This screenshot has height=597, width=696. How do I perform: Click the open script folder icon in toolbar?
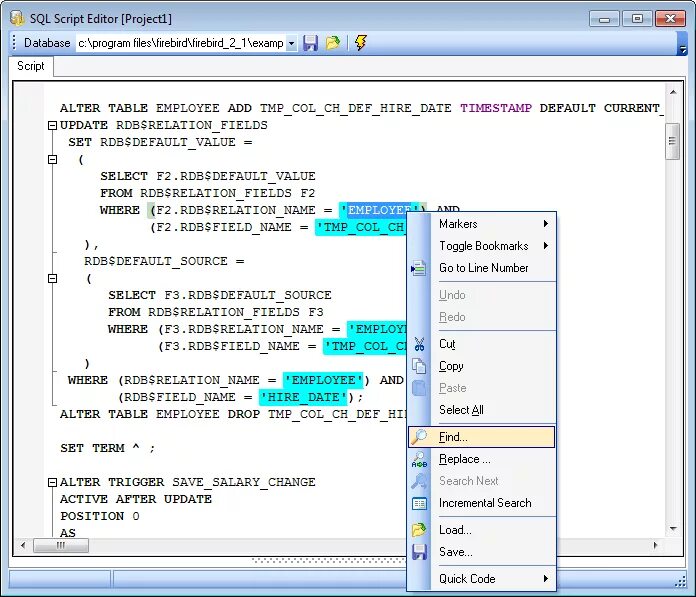click(x=333, y=43)
